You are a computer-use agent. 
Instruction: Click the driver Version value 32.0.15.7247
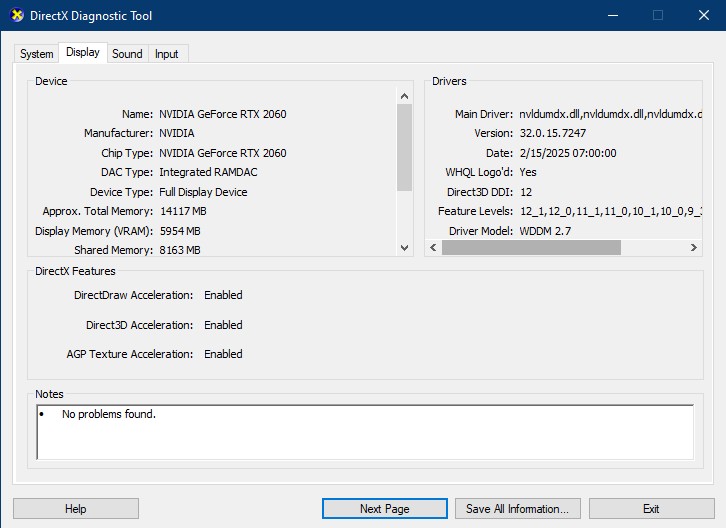pyautogui.click(x=552, y=133)
